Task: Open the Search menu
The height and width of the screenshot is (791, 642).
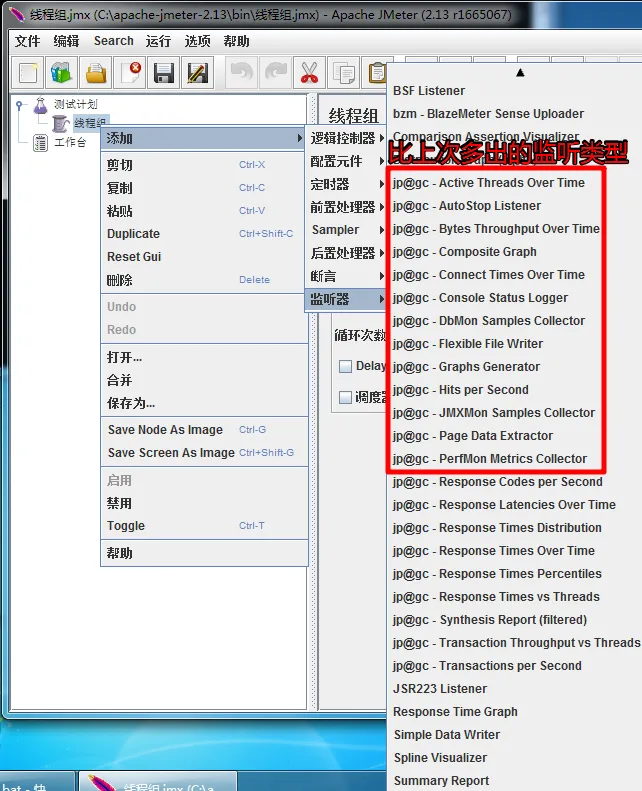Action: pos(113,41)
